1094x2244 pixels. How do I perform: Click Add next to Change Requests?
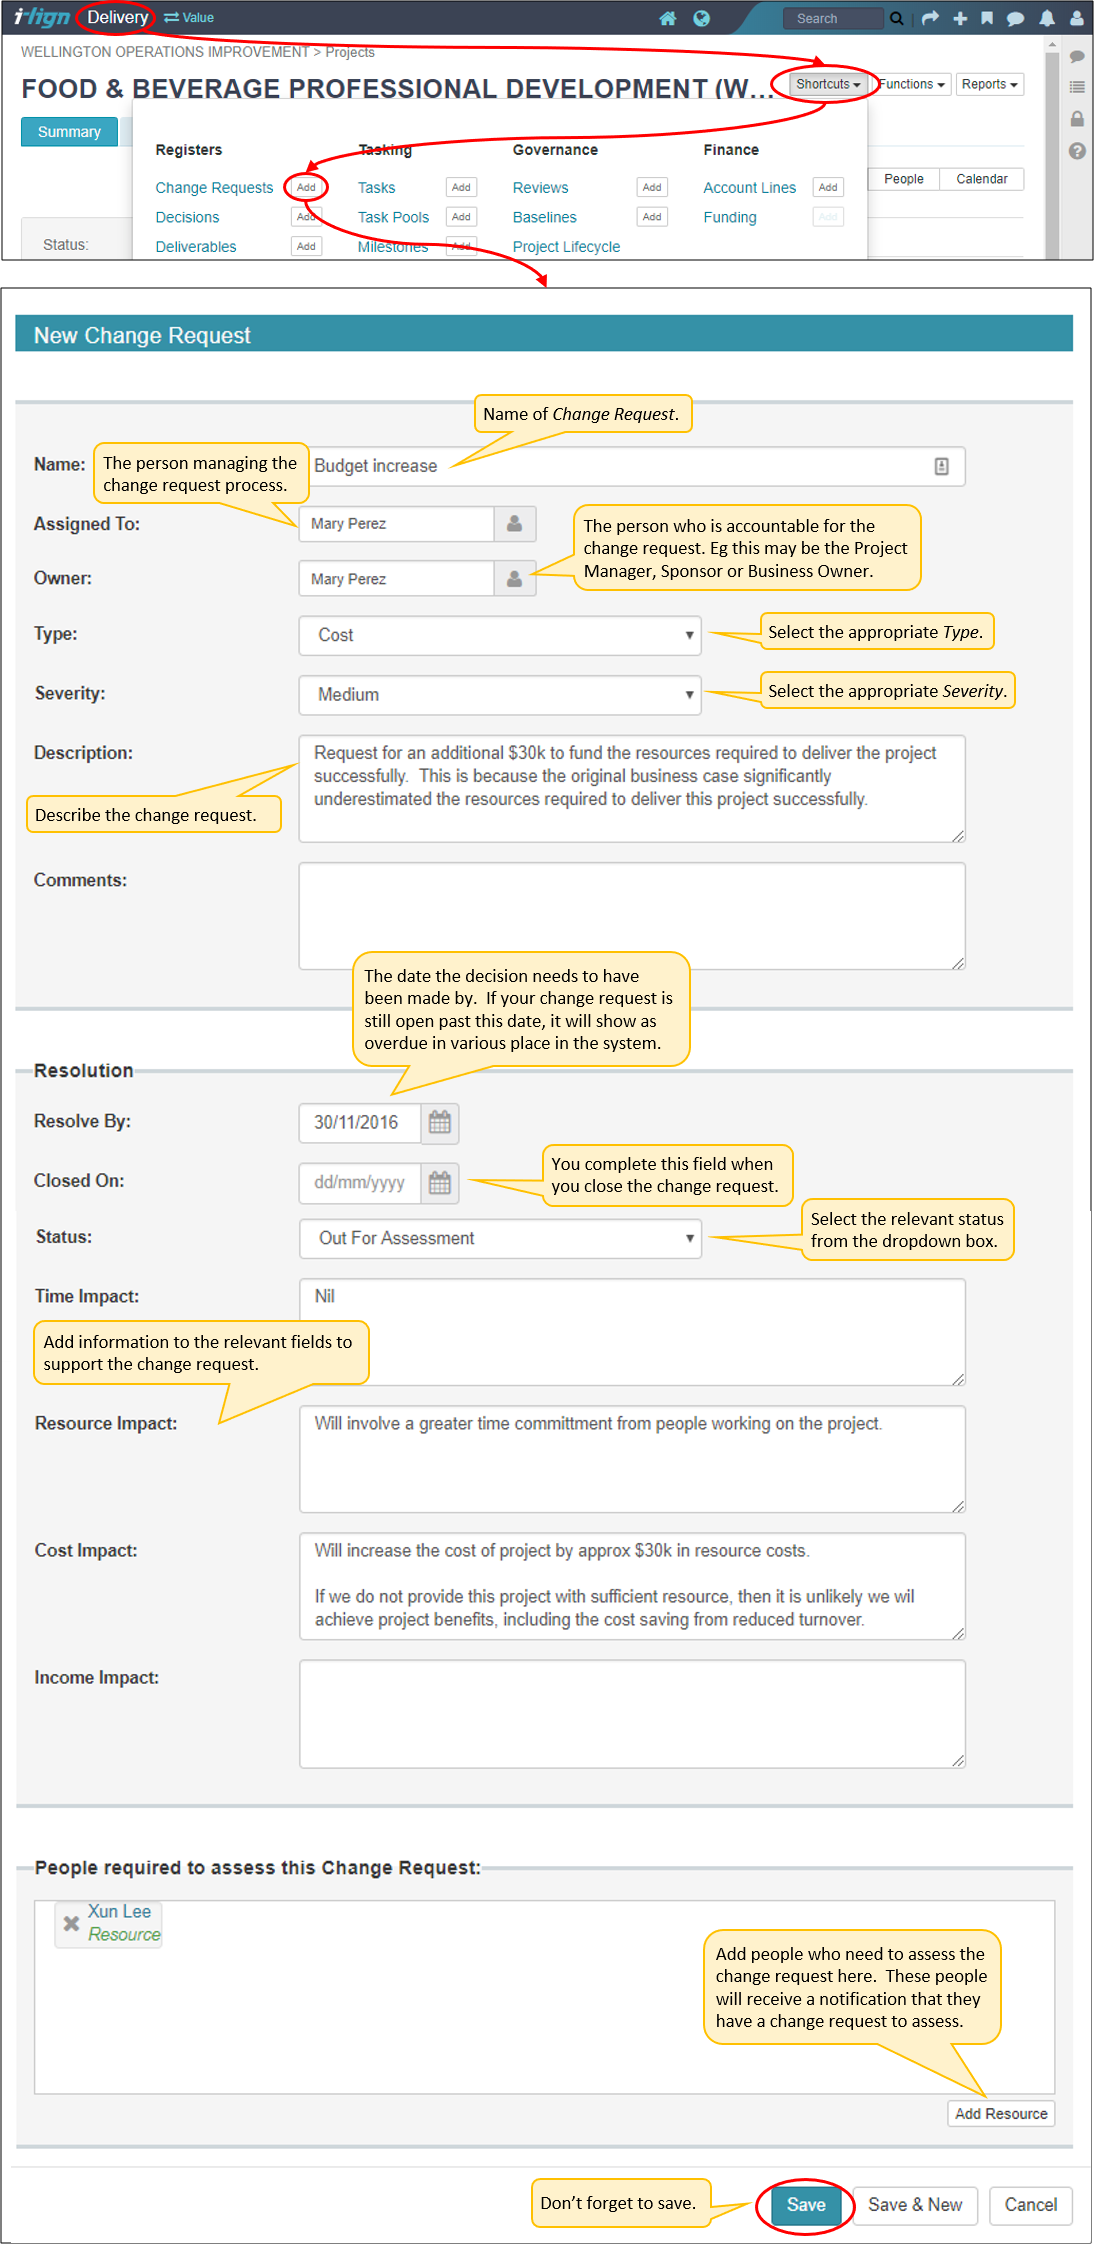[x=306, y=187]
